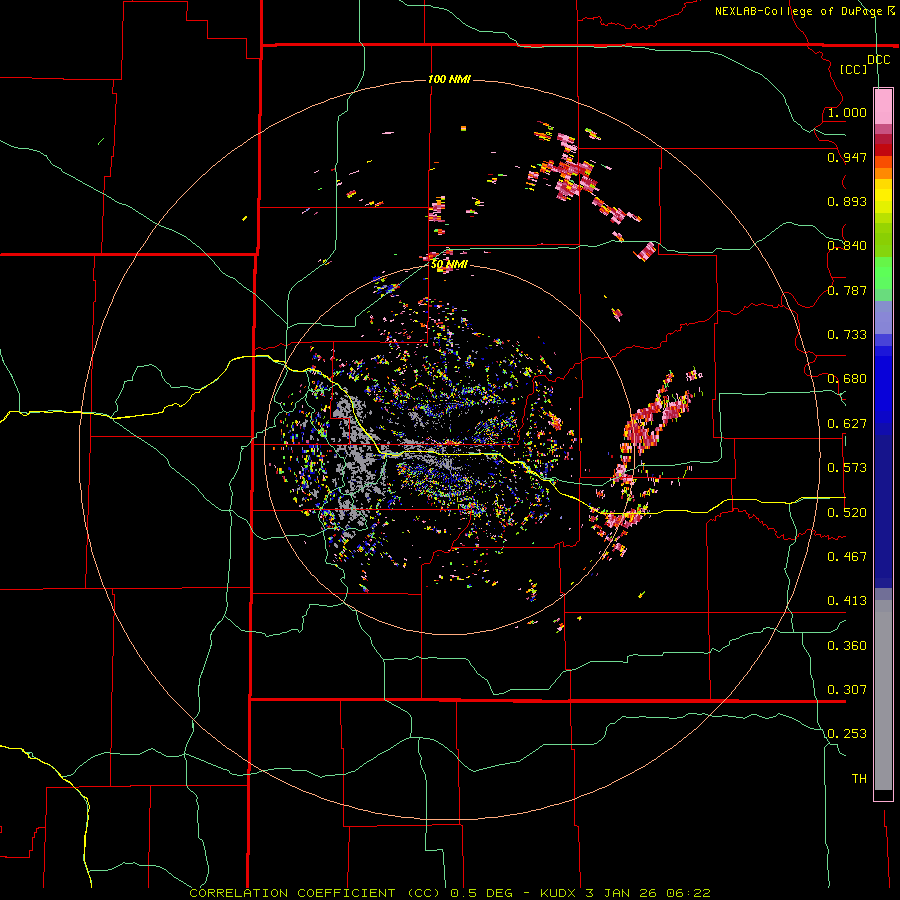Select the 0.627 scale value
900x900 pixels.
click(x=847, y=424)
